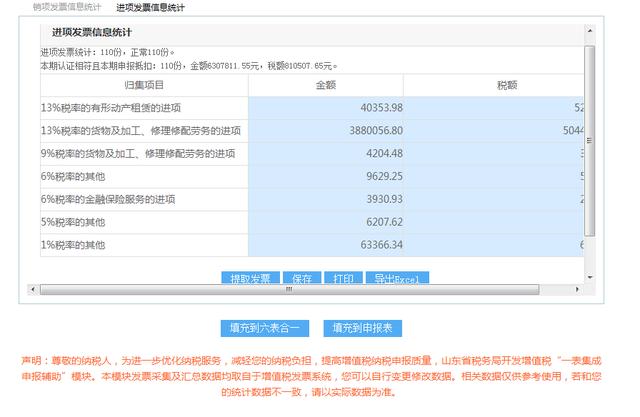Switch to 销项发票信息统计 tab
The image size is (640, 417).
click(x=67, y=7)
